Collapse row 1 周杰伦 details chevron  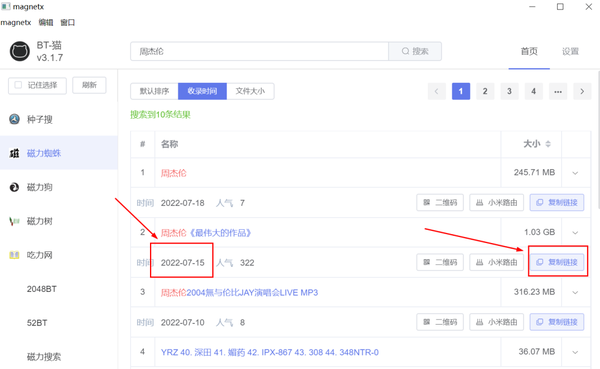[575, 173]
